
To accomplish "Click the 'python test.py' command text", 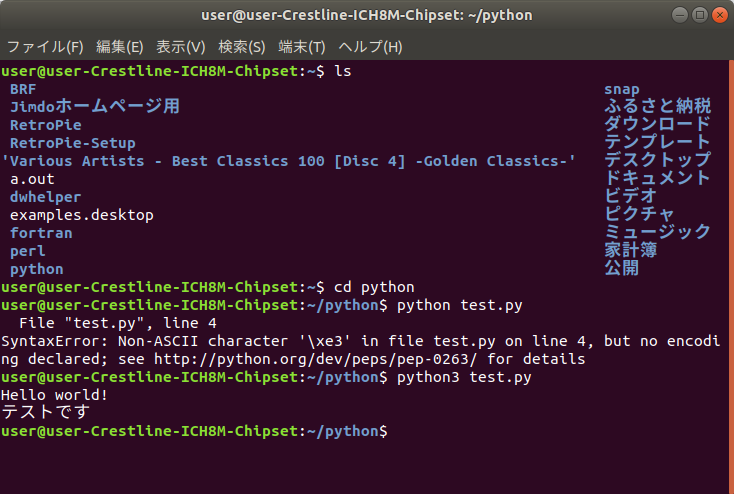I will click(x=460, y=305).
